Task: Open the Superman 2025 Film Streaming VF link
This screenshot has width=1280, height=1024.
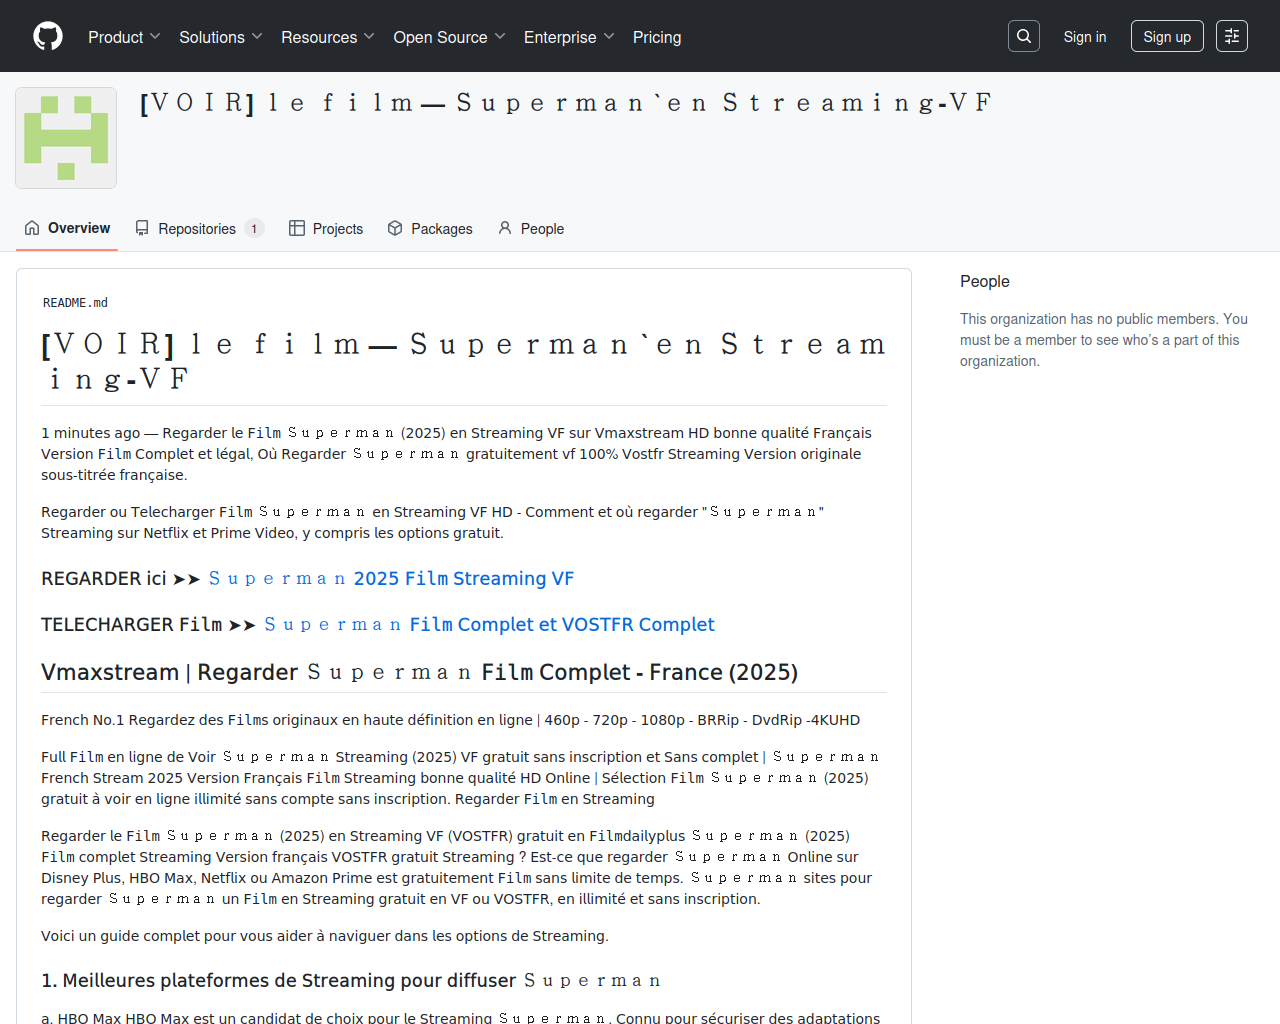Action: [391, 579]
